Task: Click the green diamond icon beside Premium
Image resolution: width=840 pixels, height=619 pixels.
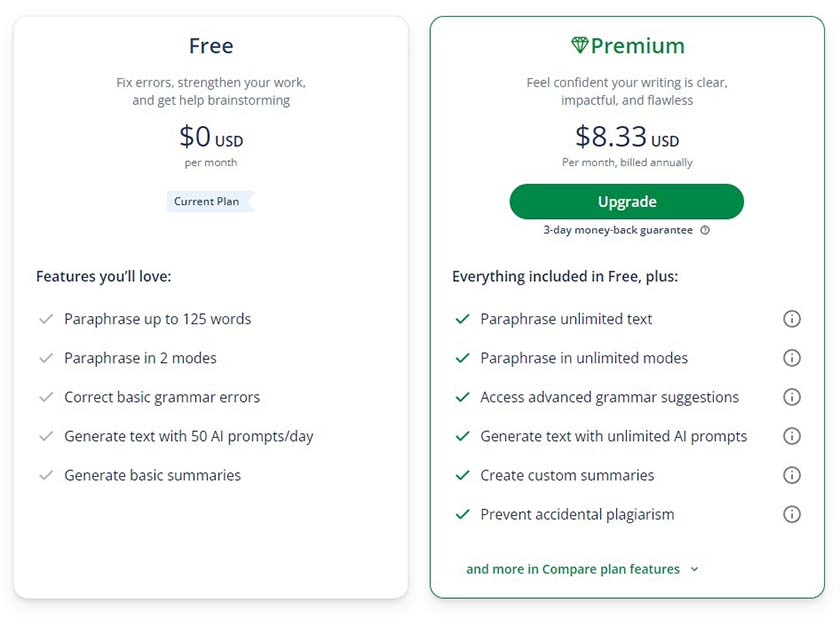Action: [x=580, y=45]
